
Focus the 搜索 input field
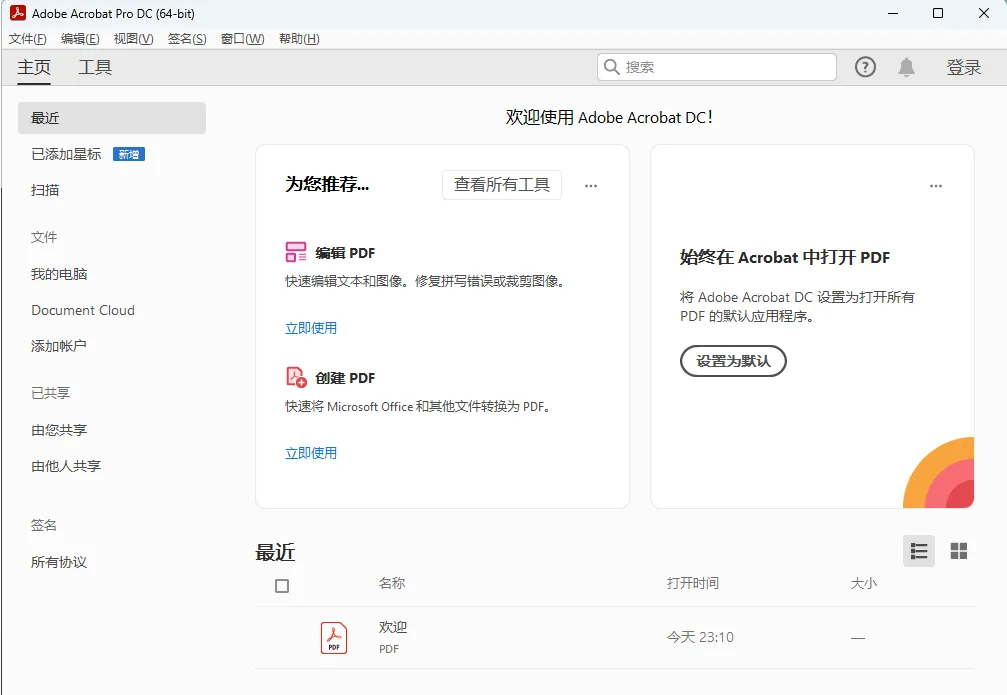tap(717, 67)
